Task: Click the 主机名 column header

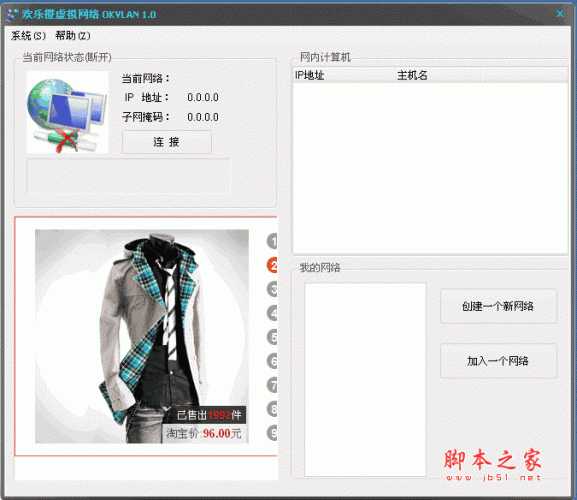Action: pyautogui.click(x=438, y=75)
